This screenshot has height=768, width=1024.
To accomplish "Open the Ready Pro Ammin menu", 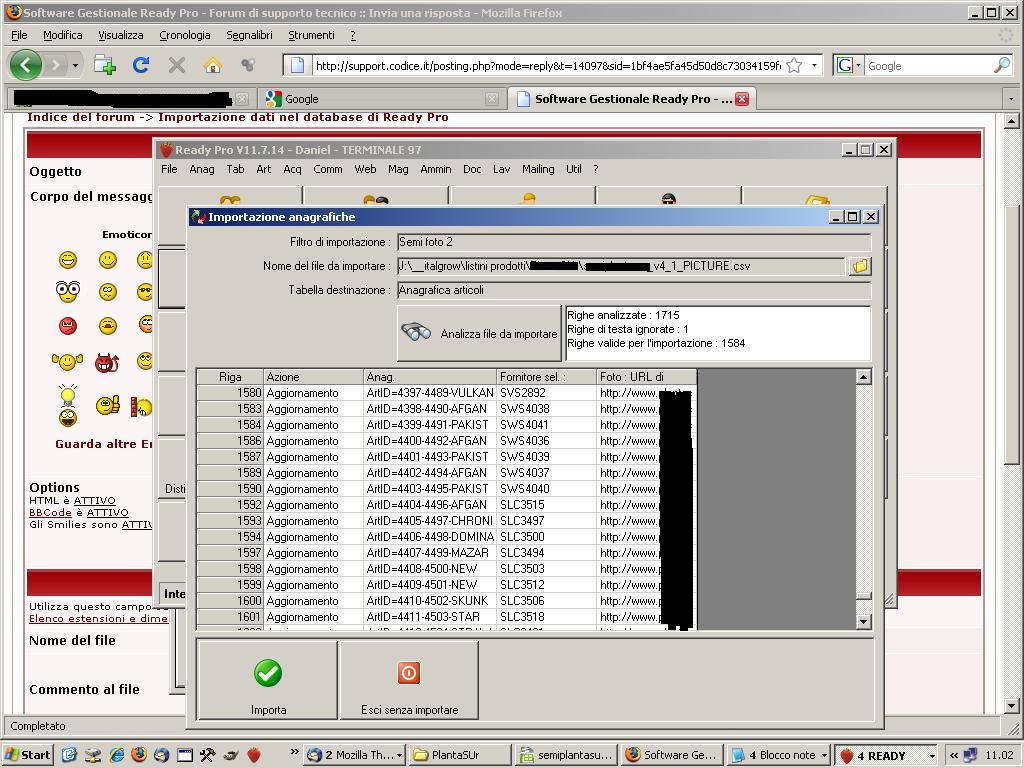I will [x=436, y=169].
